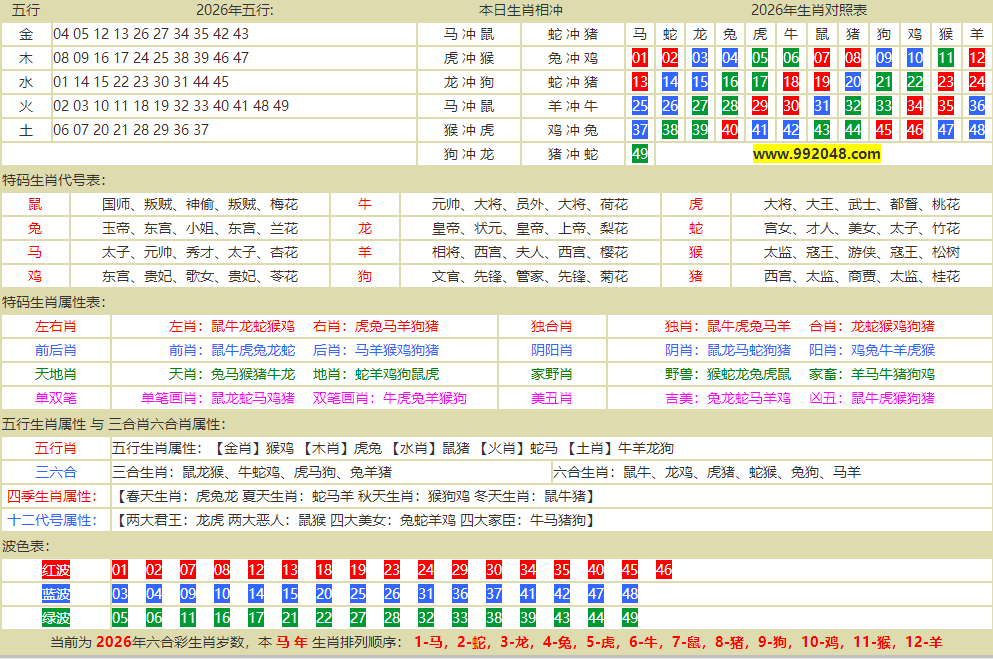This screenshot has height=659, width=993.
Task: Select the 五行肖 category label
Action: pyautogui.click(x=56, y=448)
